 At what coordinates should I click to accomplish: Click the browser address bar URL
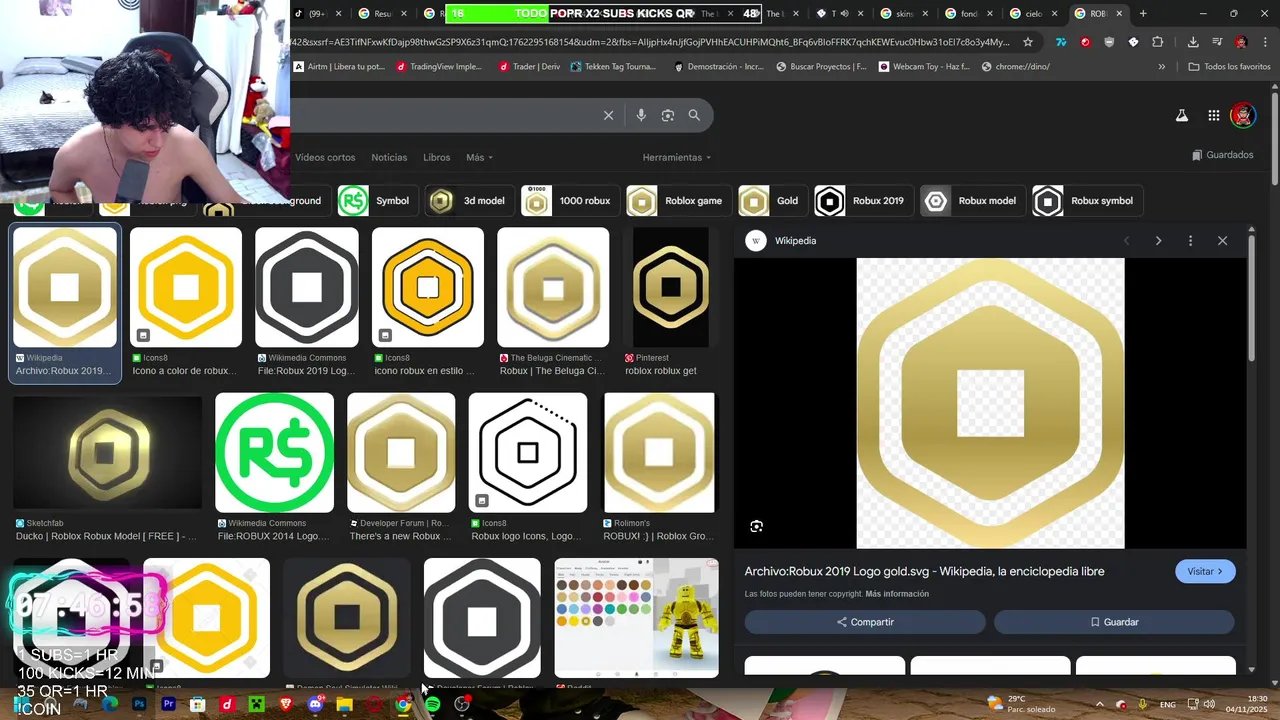tap(650, 42)
